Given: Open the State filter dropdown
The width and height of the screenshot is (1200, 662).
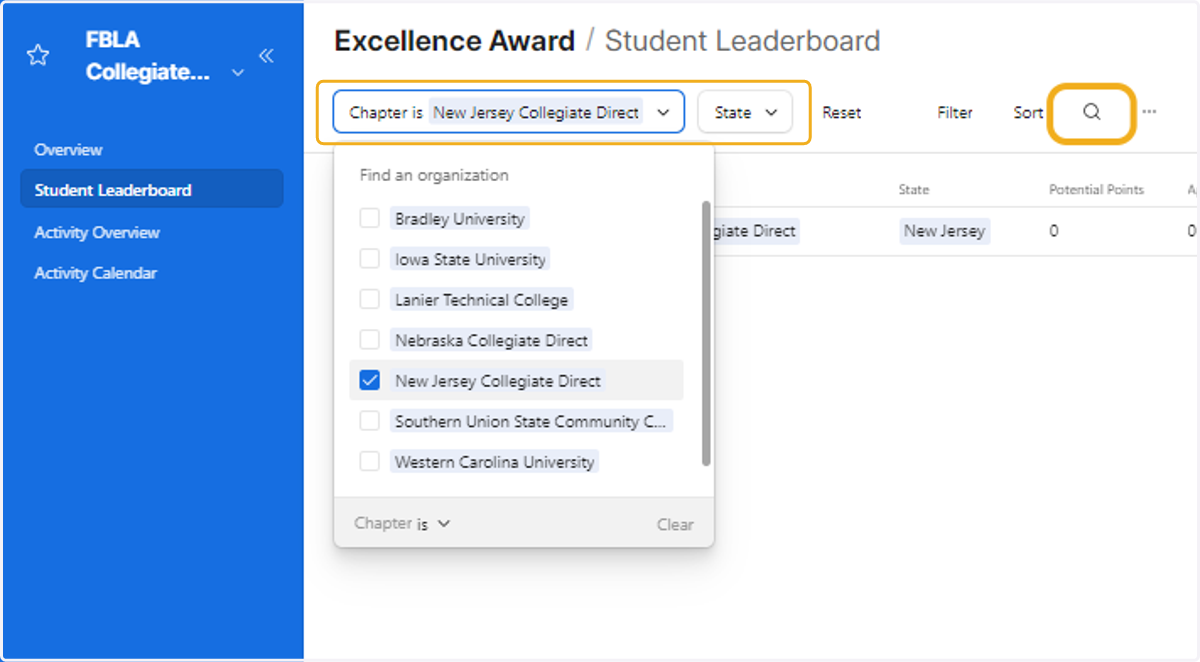Looking at the screenshot, I should click(745, 112).
